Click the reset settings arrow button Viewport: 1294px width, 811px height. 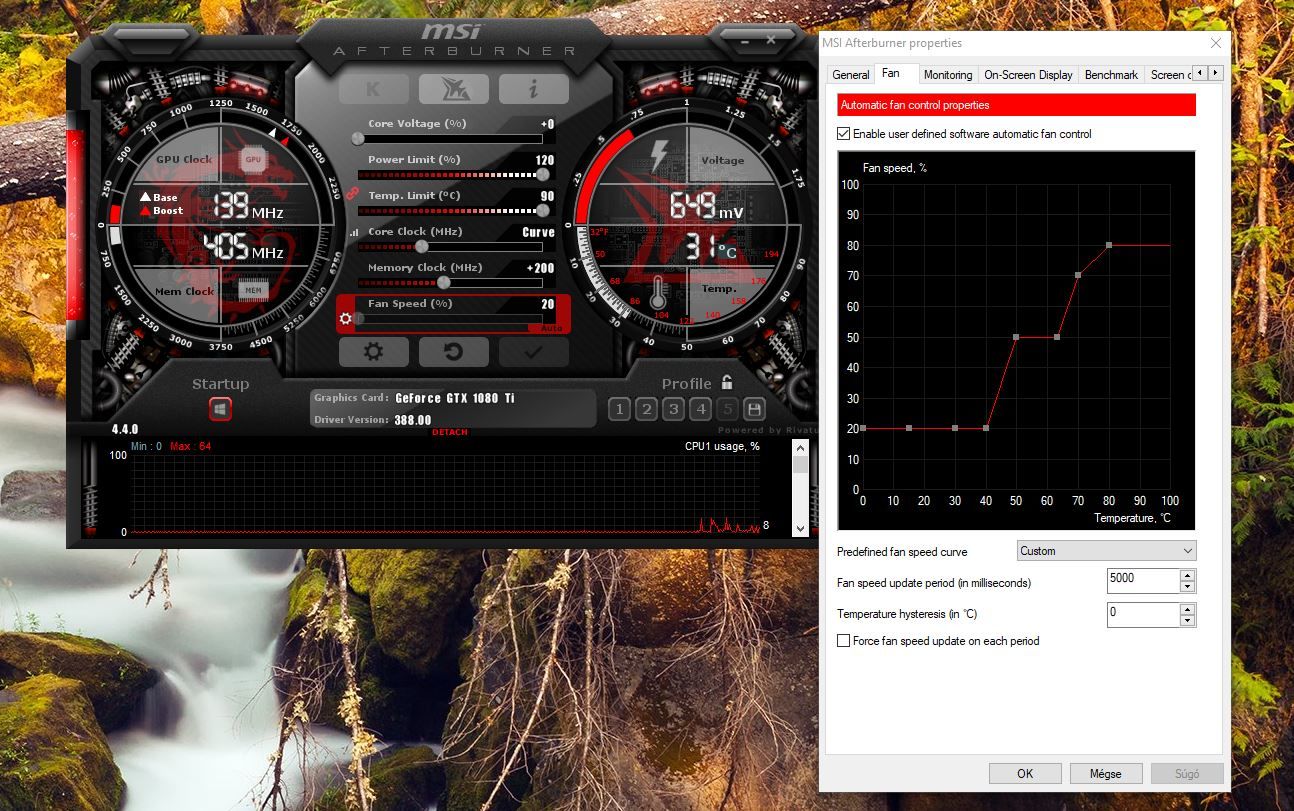(453, 352)
